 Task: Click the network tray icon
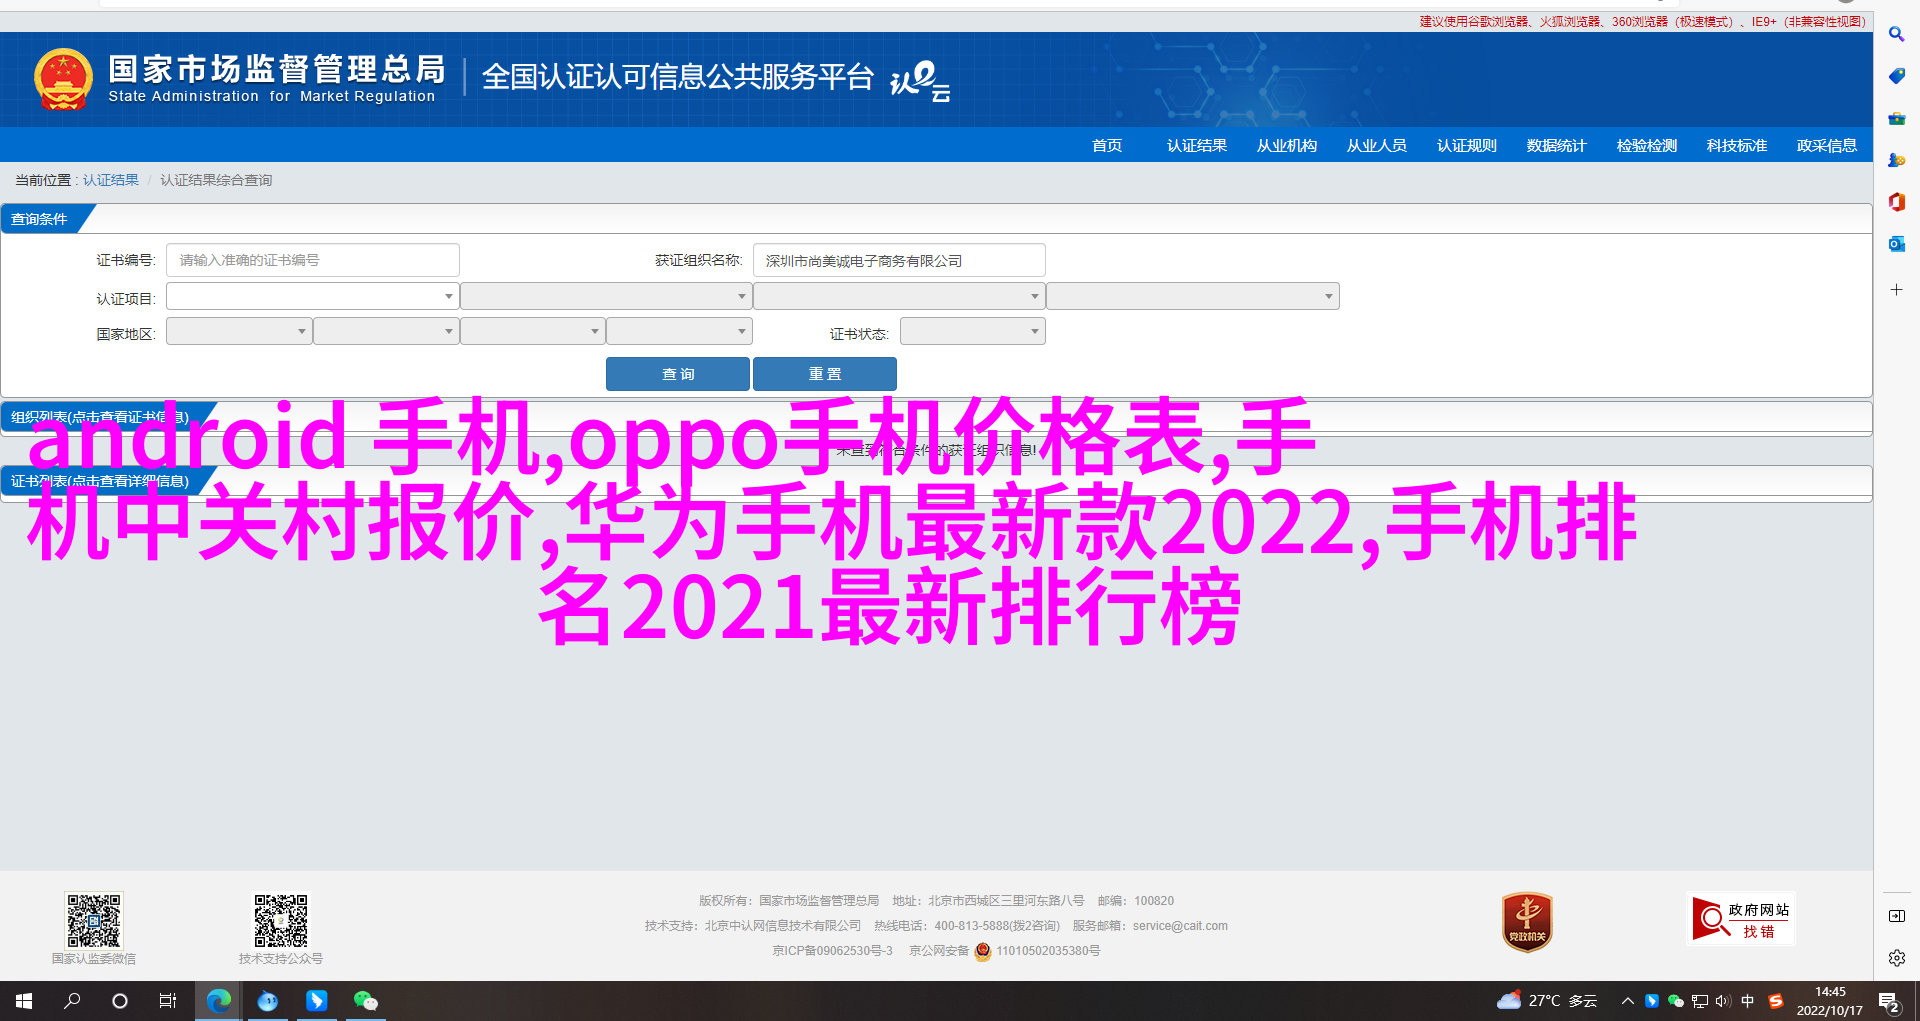pos(1699,1001)
